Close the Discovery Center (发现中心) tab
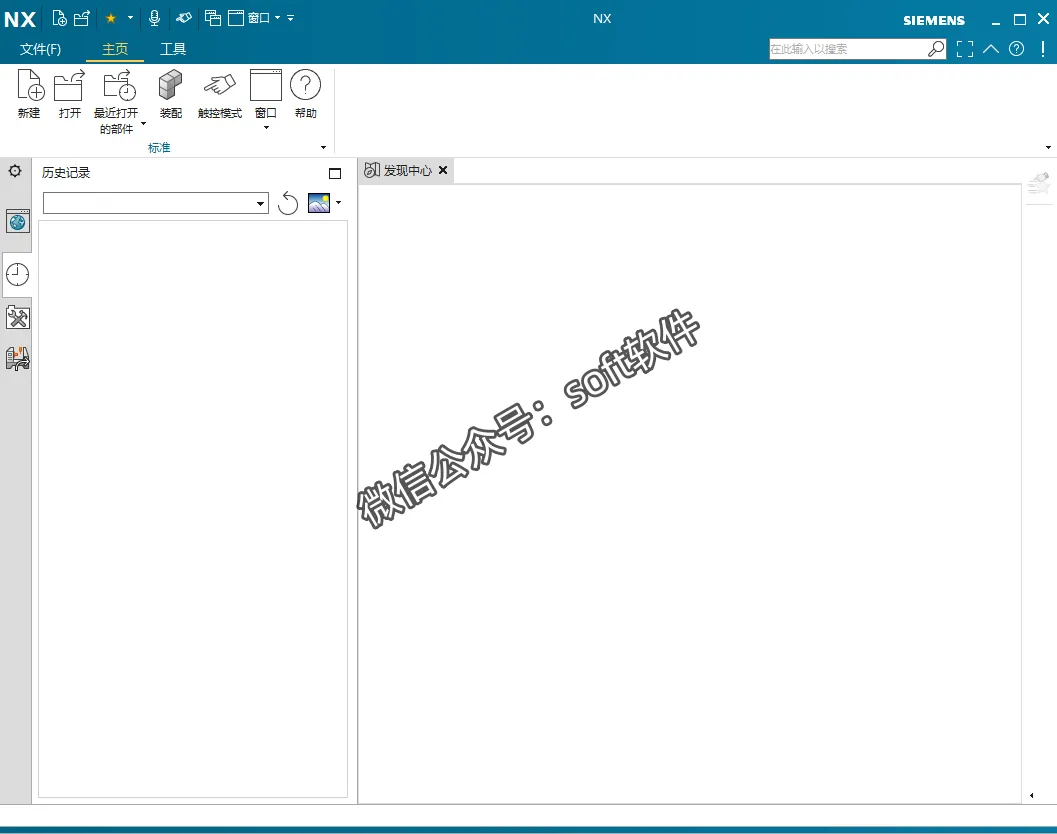This screenshot has width=1057, height=834. click(x=443, y=170)
